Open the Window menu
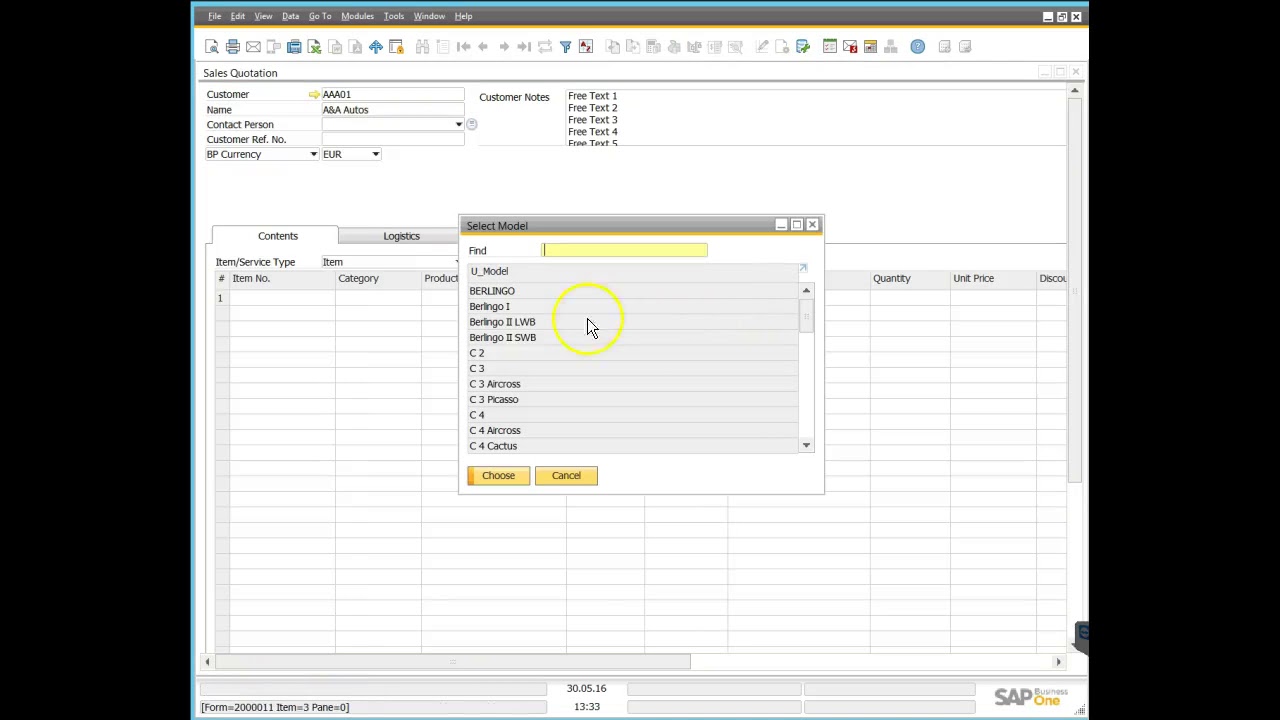 coord(429,16)
